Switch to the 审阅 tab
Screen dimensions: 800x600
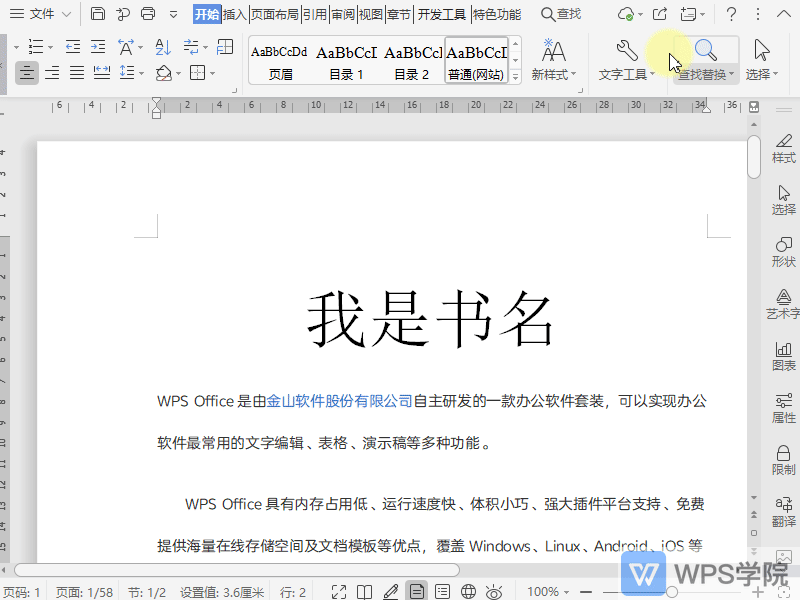[343, 14]
